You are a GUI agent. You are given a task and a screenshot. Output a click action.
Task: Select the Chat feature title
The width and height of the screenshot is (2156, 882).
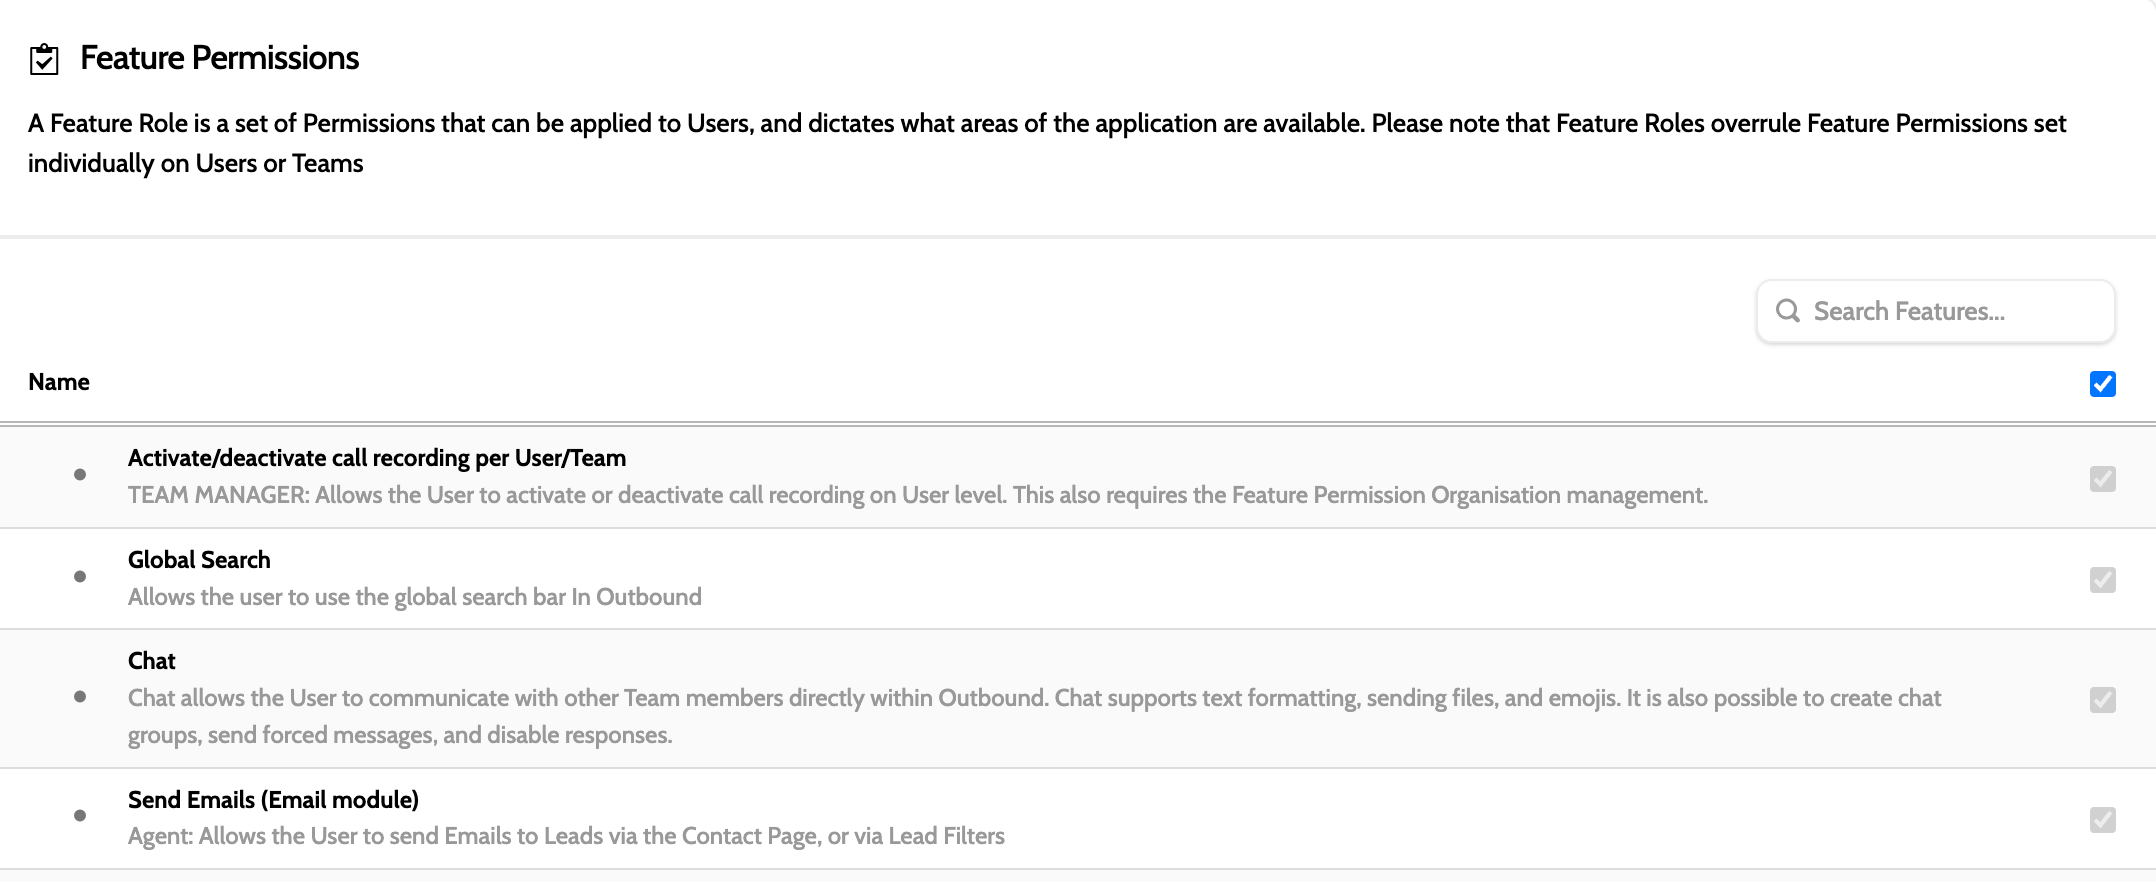pyautogui.click(x=152, y=661)
